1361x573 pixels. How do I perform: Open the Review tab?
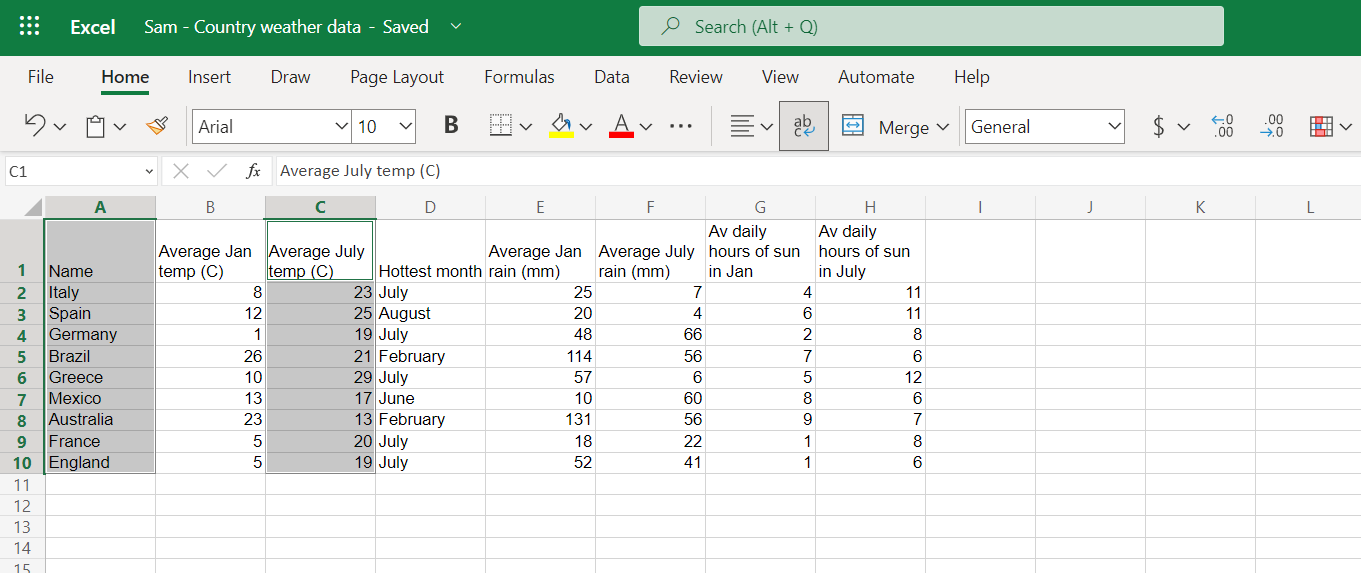coord(696,77)
